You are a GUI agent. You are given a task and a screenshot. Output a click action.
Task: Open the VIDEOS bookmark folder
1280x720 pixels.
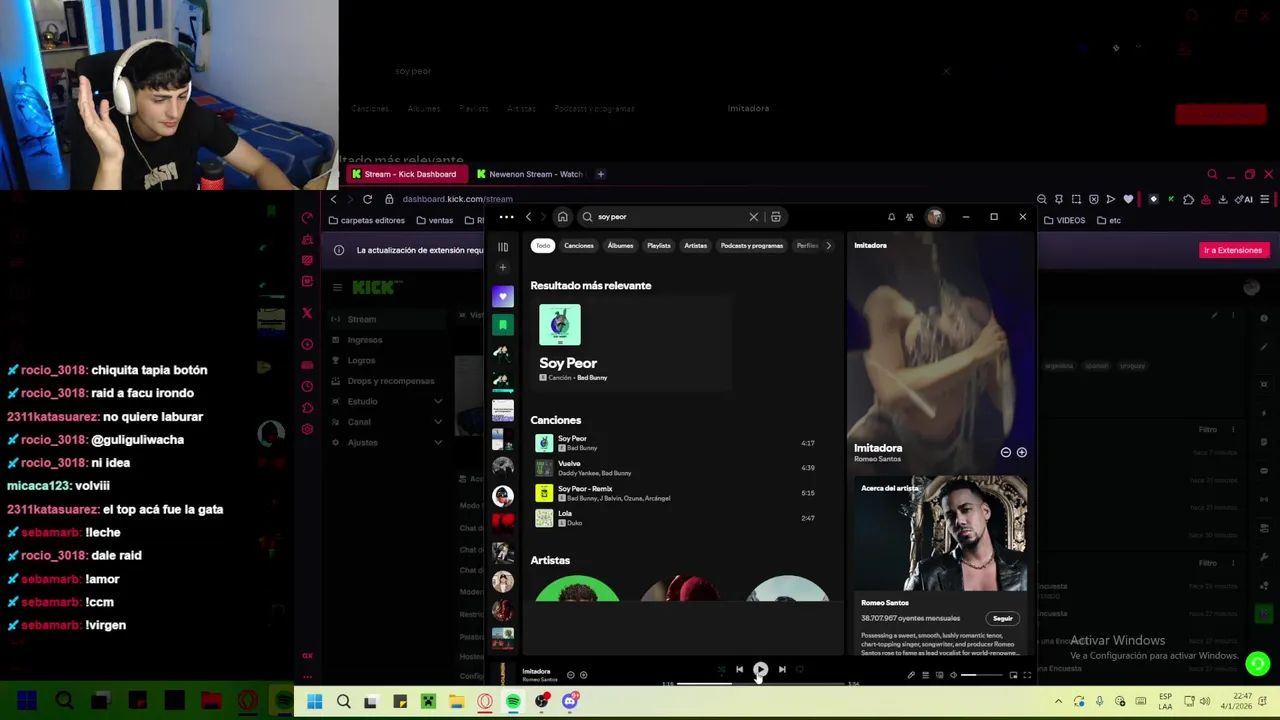point(1064,220)
